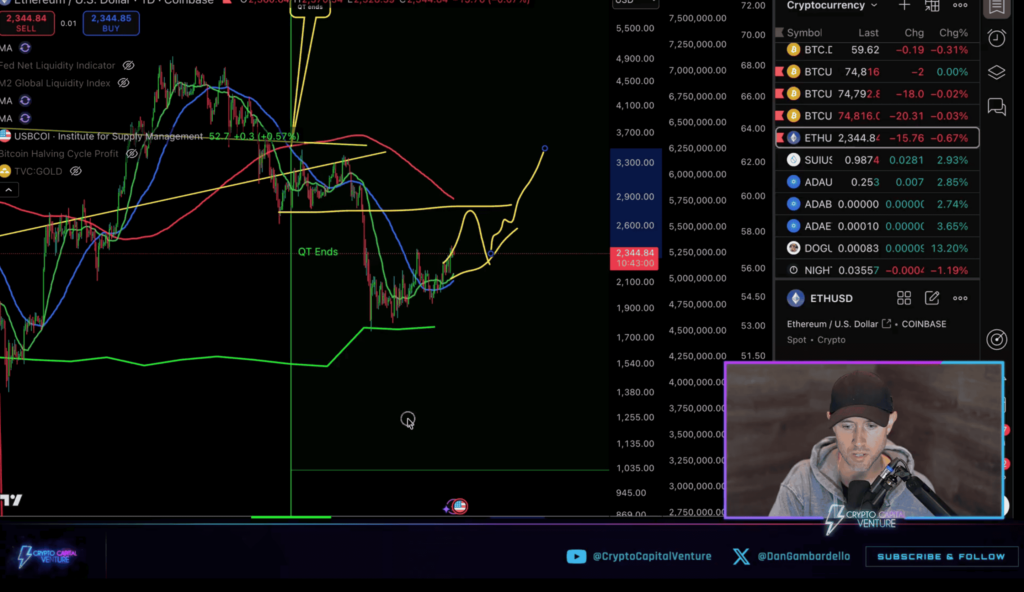Screen dimensions: 1024x592
Task: Sort the watchlist by Last column
Action: (x=868, y=33)
